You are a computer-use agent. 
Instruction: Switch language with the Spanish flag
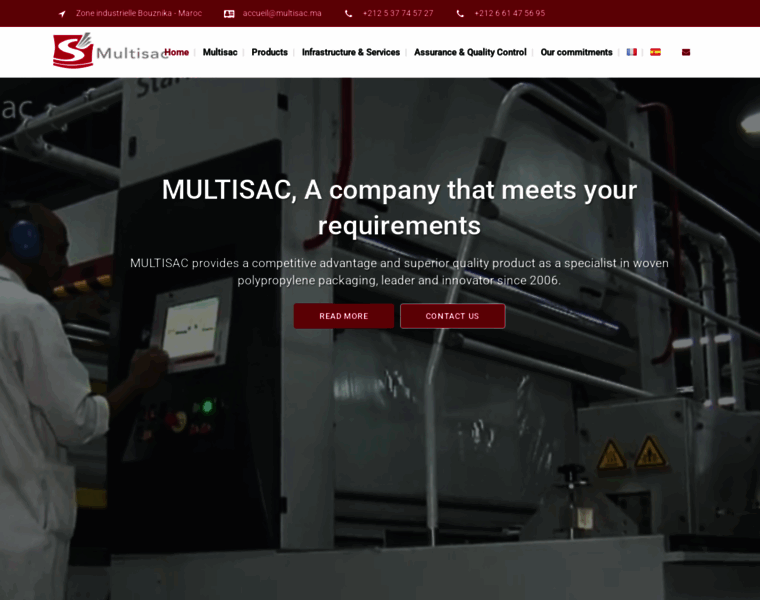click(x=655, y=52)
